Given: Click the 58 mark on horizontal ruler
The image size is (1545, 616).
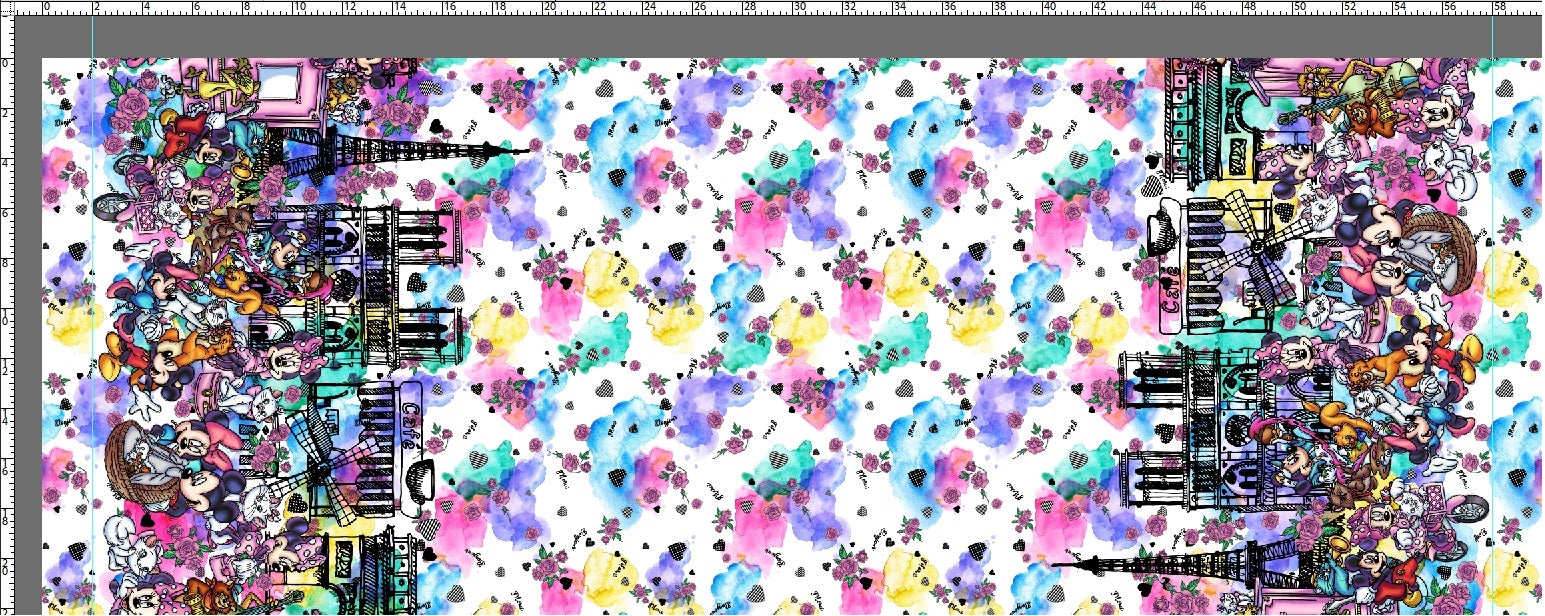Looking at the screenshot, I should [1498, 7].
